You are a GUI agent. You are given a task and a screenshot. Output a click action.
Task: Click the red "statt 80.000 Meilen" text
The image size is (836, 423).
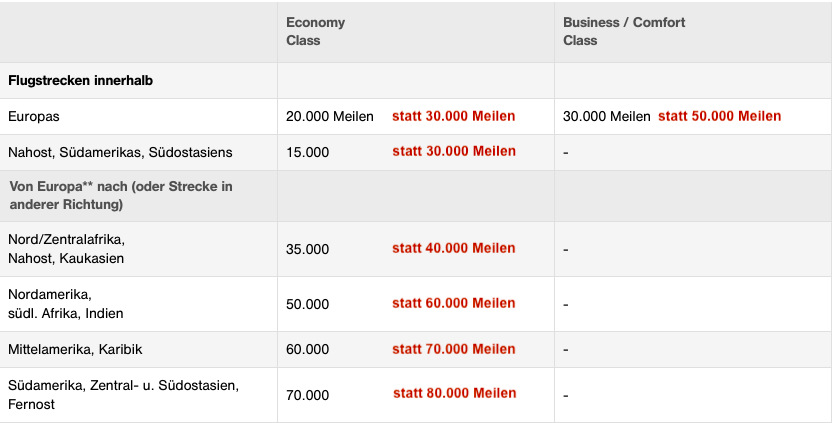(x=454, y=393)
